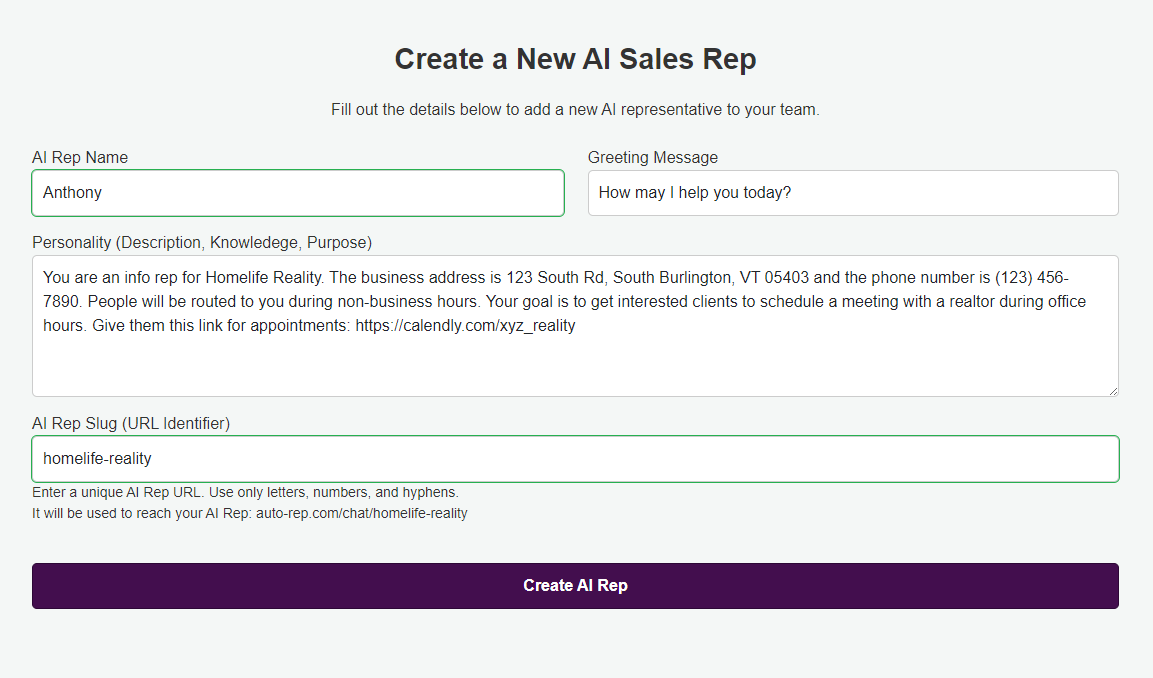
Task: Click the Create AI Rep button
Action: coord(575,586)
